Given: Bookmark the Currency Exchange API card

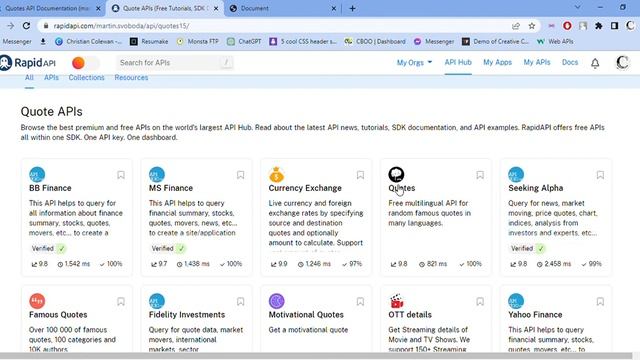Looking at the screenshot, I should [x=360, y=175].
